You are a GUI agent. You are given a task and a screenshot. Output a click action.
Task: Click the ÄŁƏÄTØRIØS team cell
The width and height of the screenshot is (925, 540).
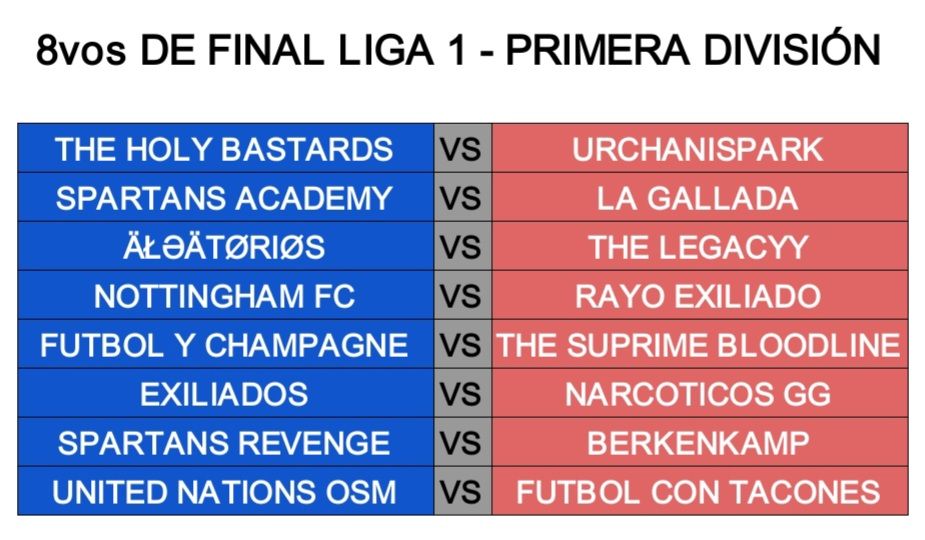(x=225, y=246)
